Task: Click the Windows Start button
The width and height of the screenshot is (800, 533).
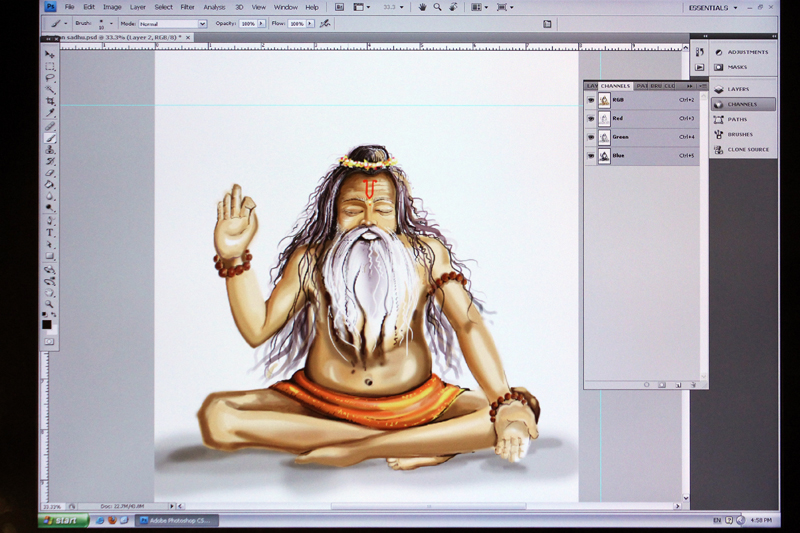Action: [63, 520]
